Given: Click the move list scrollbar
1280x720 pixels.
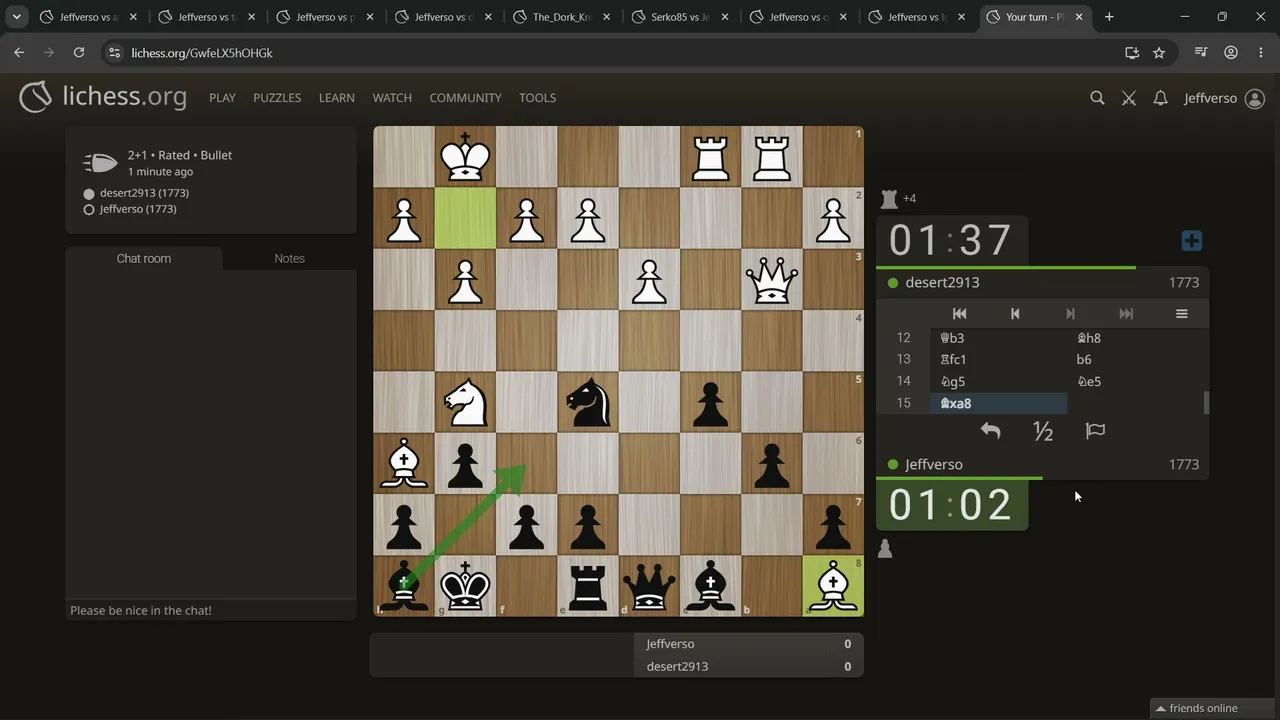Looking at the screenshot, I should (x=1206, y=403).
